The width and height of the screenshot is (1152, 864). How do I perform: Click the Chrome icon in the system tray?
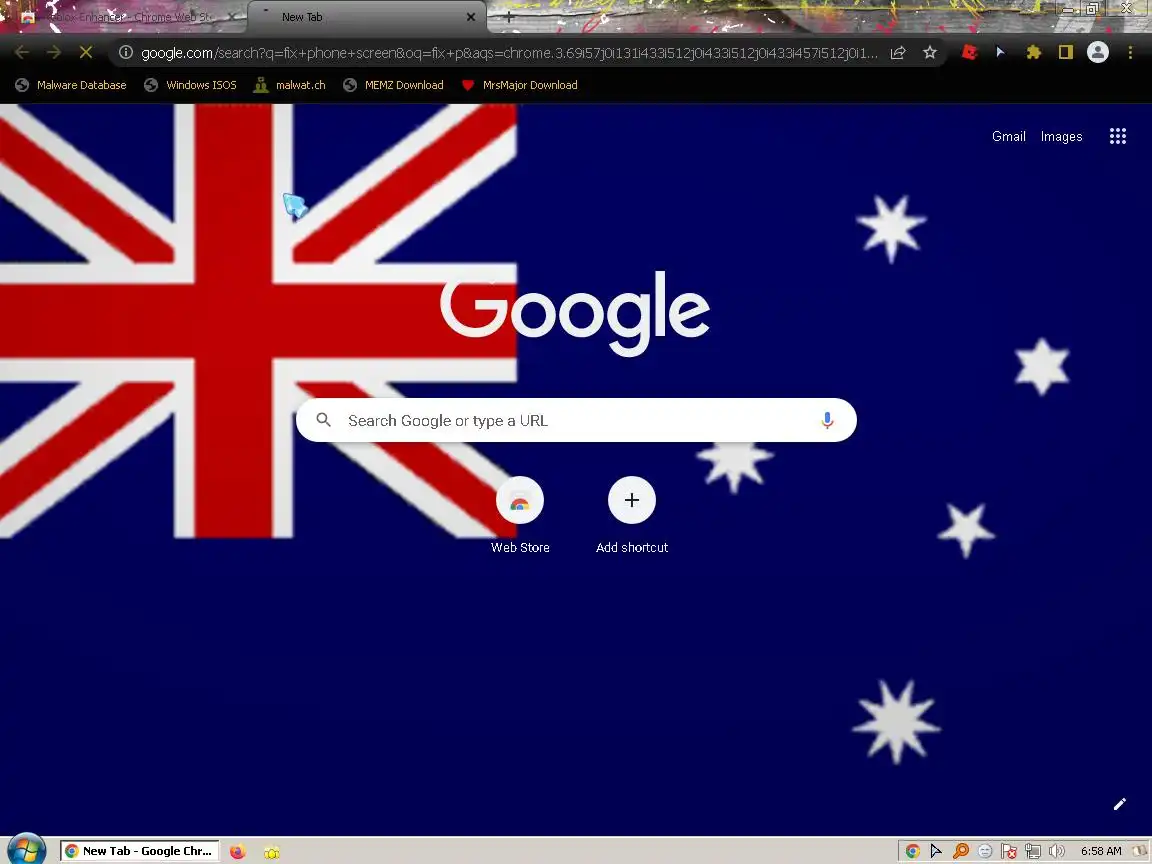tap(912, 851)
